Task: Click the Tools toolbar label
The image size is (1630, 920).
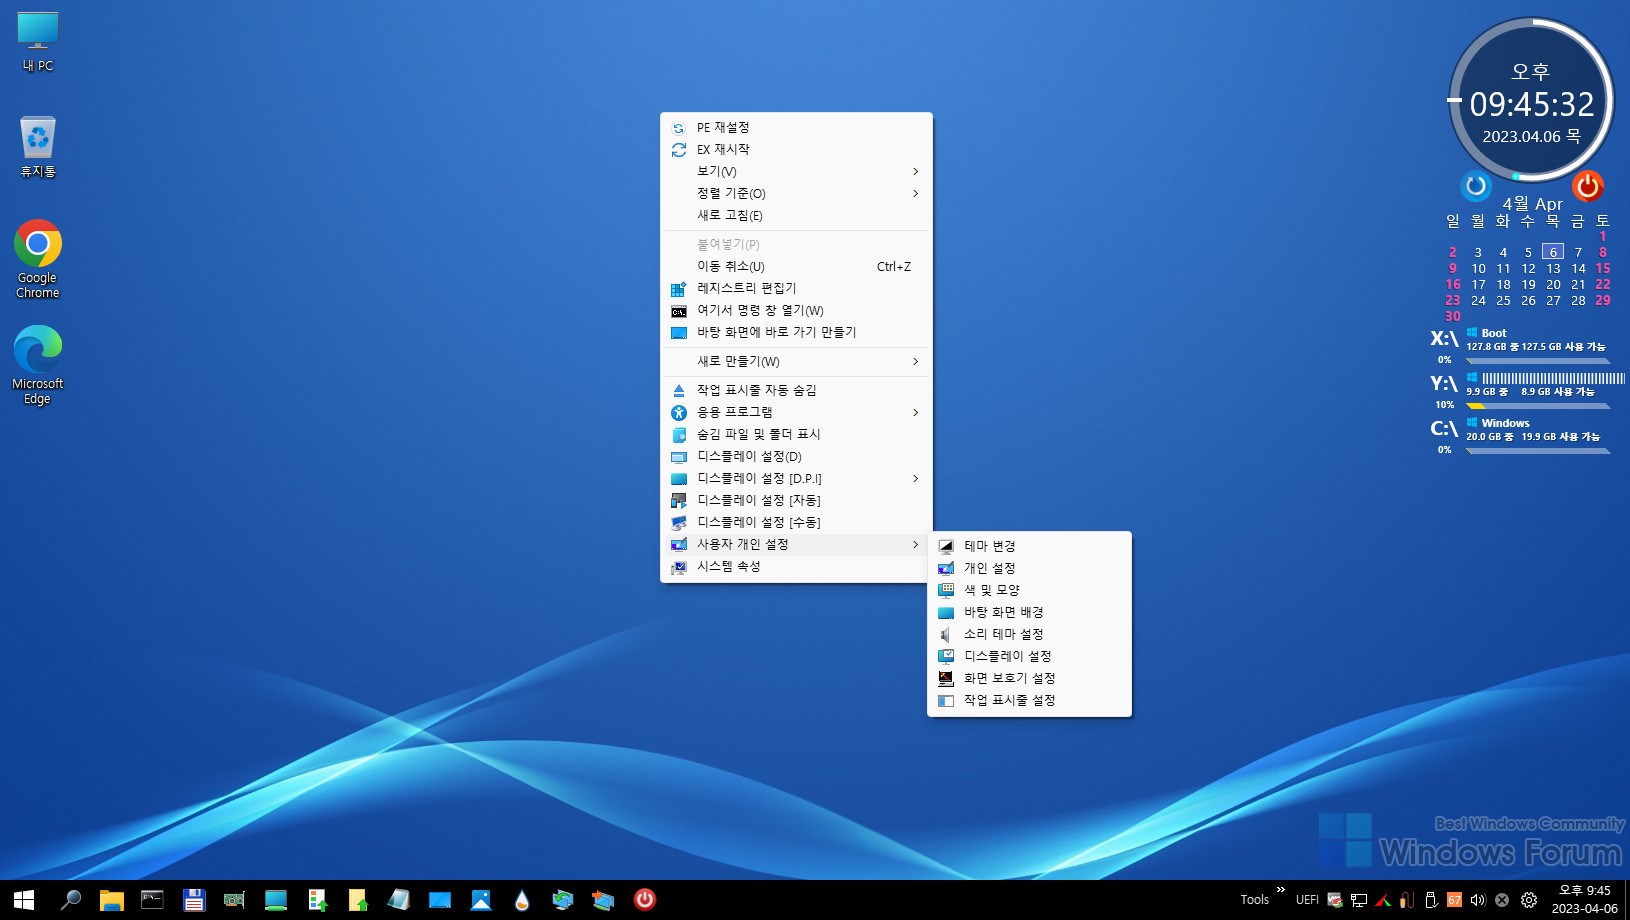Action: 1254,900
